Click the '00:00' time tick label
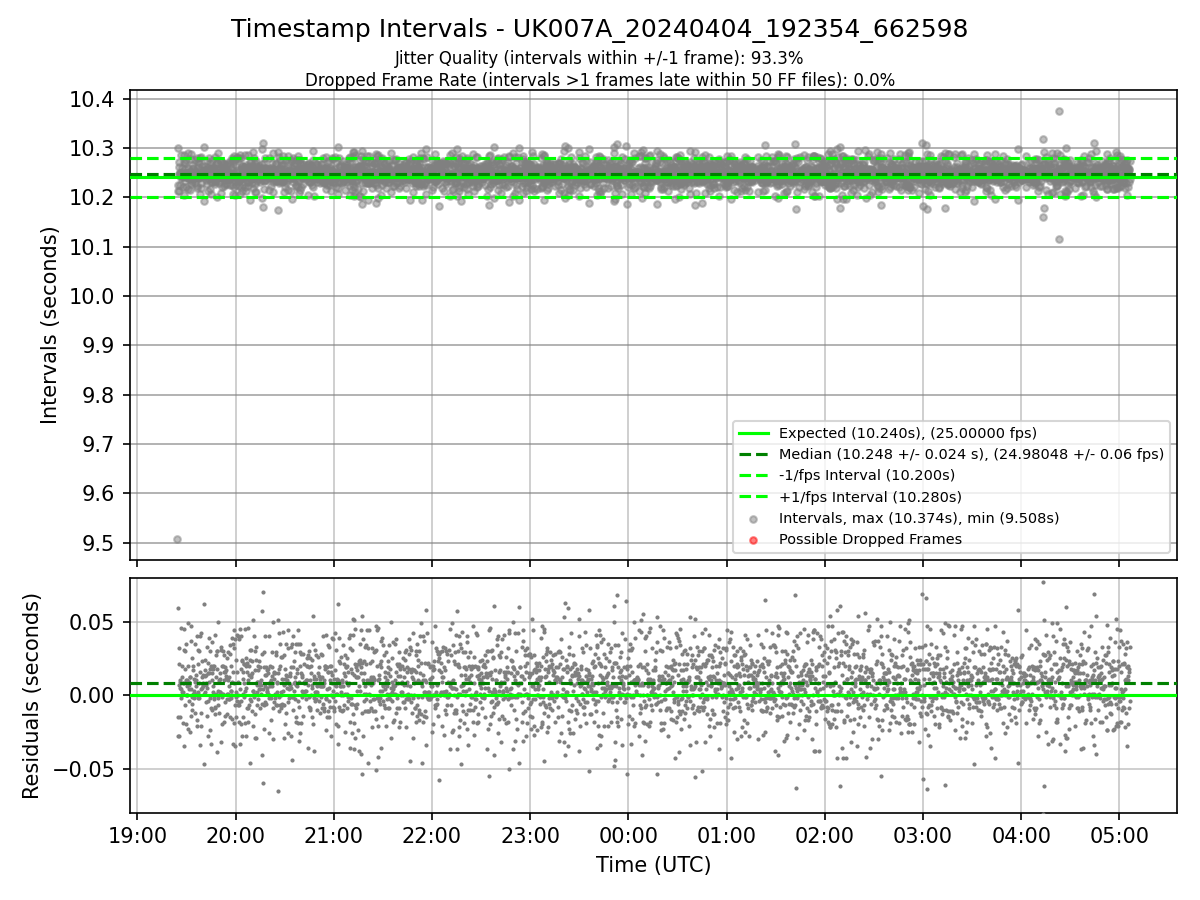 point(627,834)
